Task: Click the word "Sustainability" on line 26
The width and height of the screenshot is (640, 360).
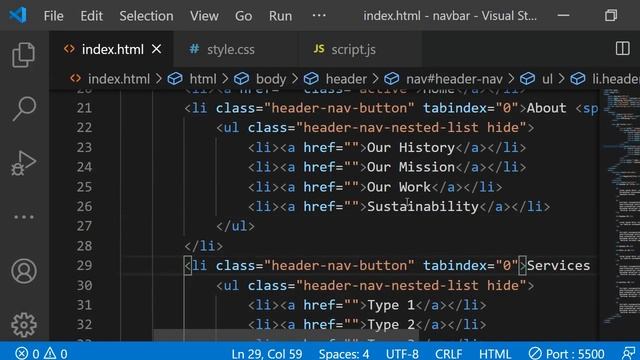Action: 422,207
